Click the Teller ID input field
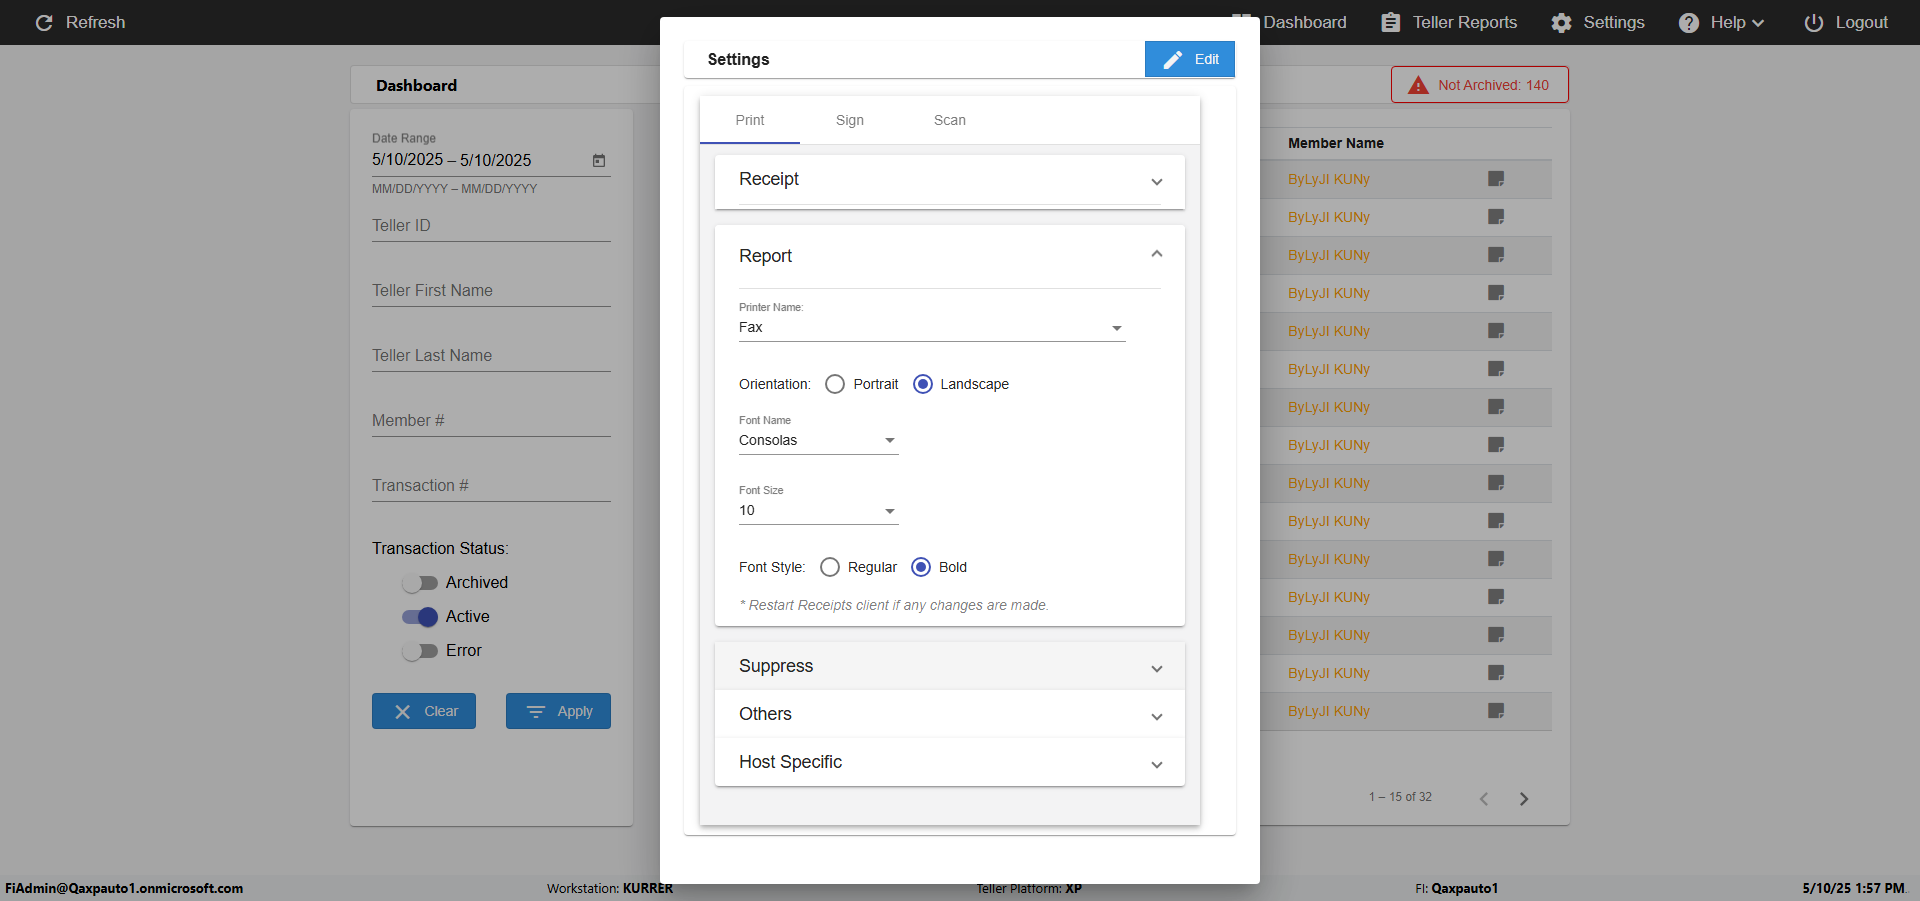The height and width of the screenshot is (901, 1920). (491, 226)
